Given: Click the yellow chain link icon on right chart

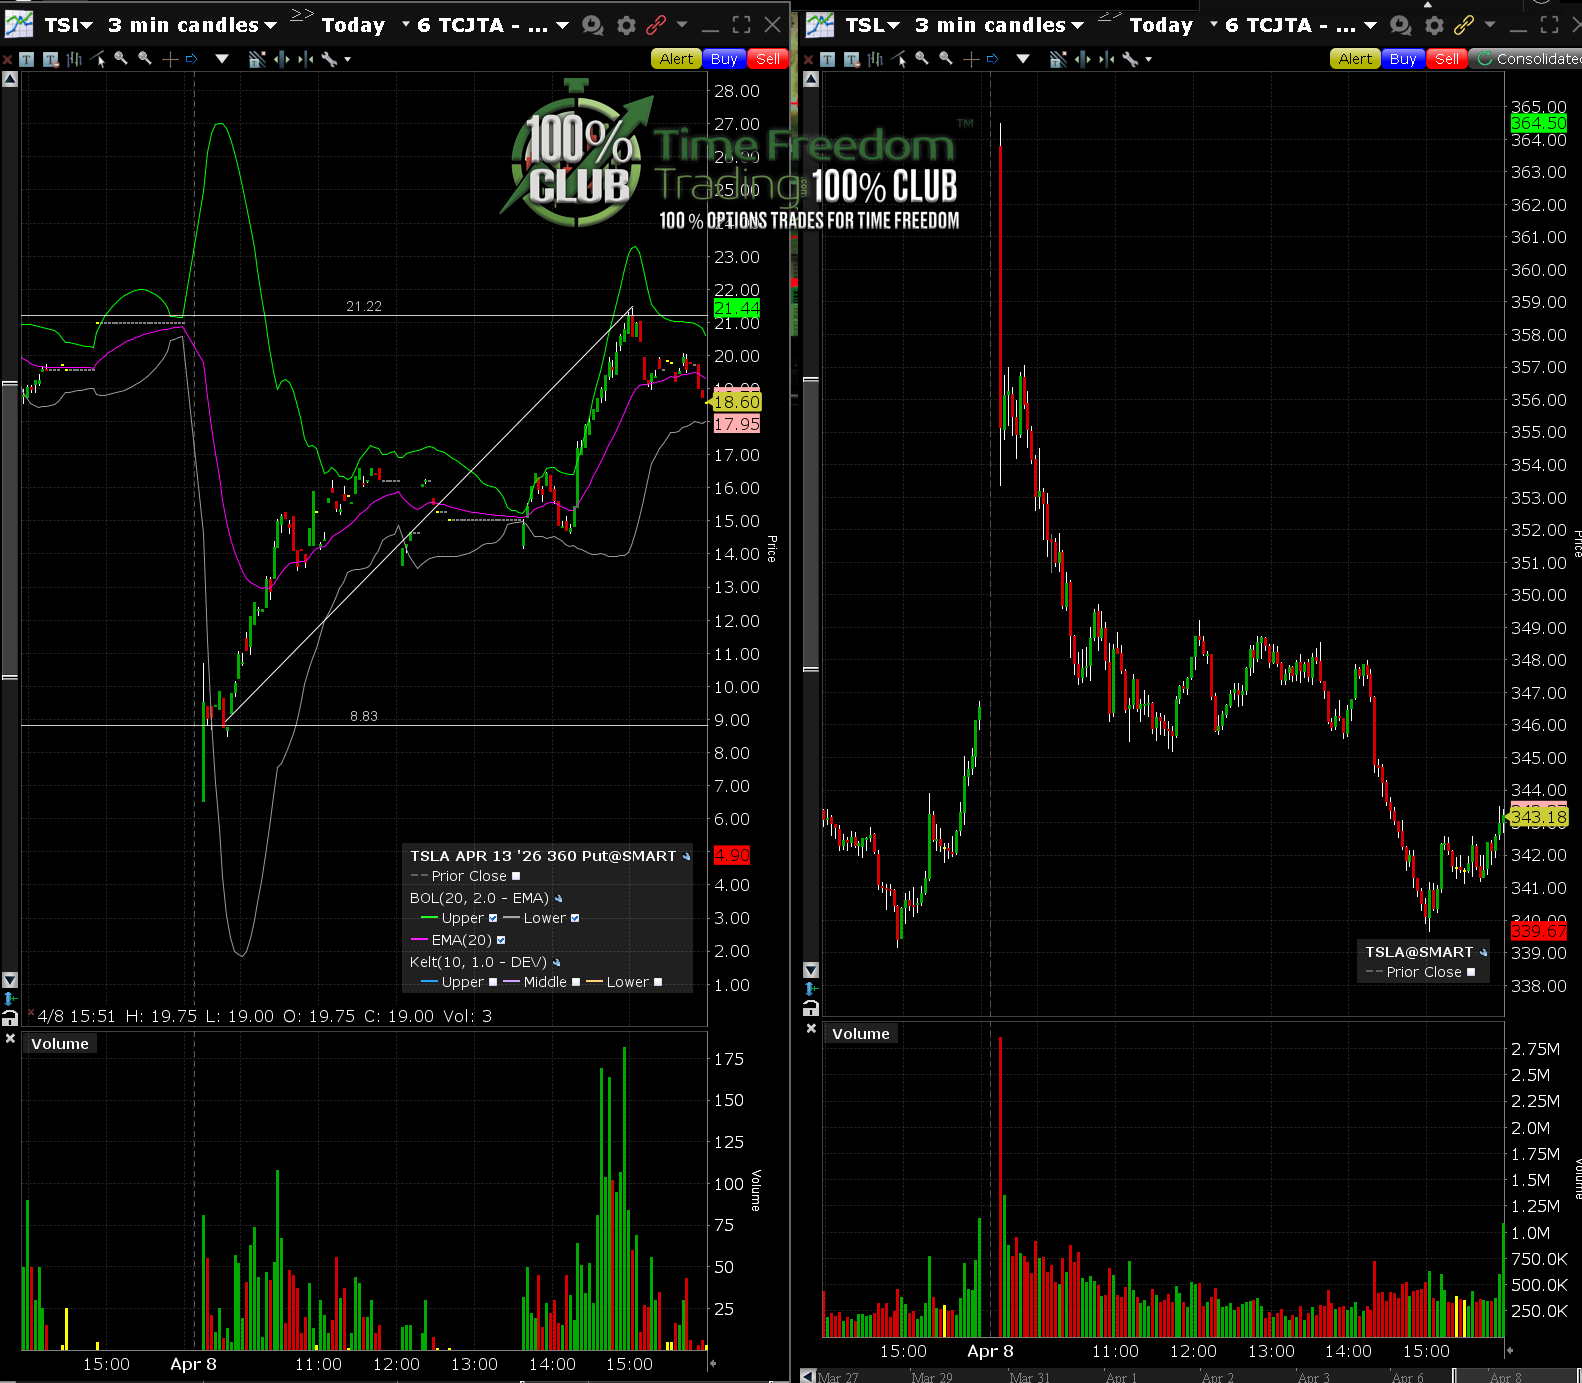Looking at the screenshot, I should click(x=1464, y=25).
